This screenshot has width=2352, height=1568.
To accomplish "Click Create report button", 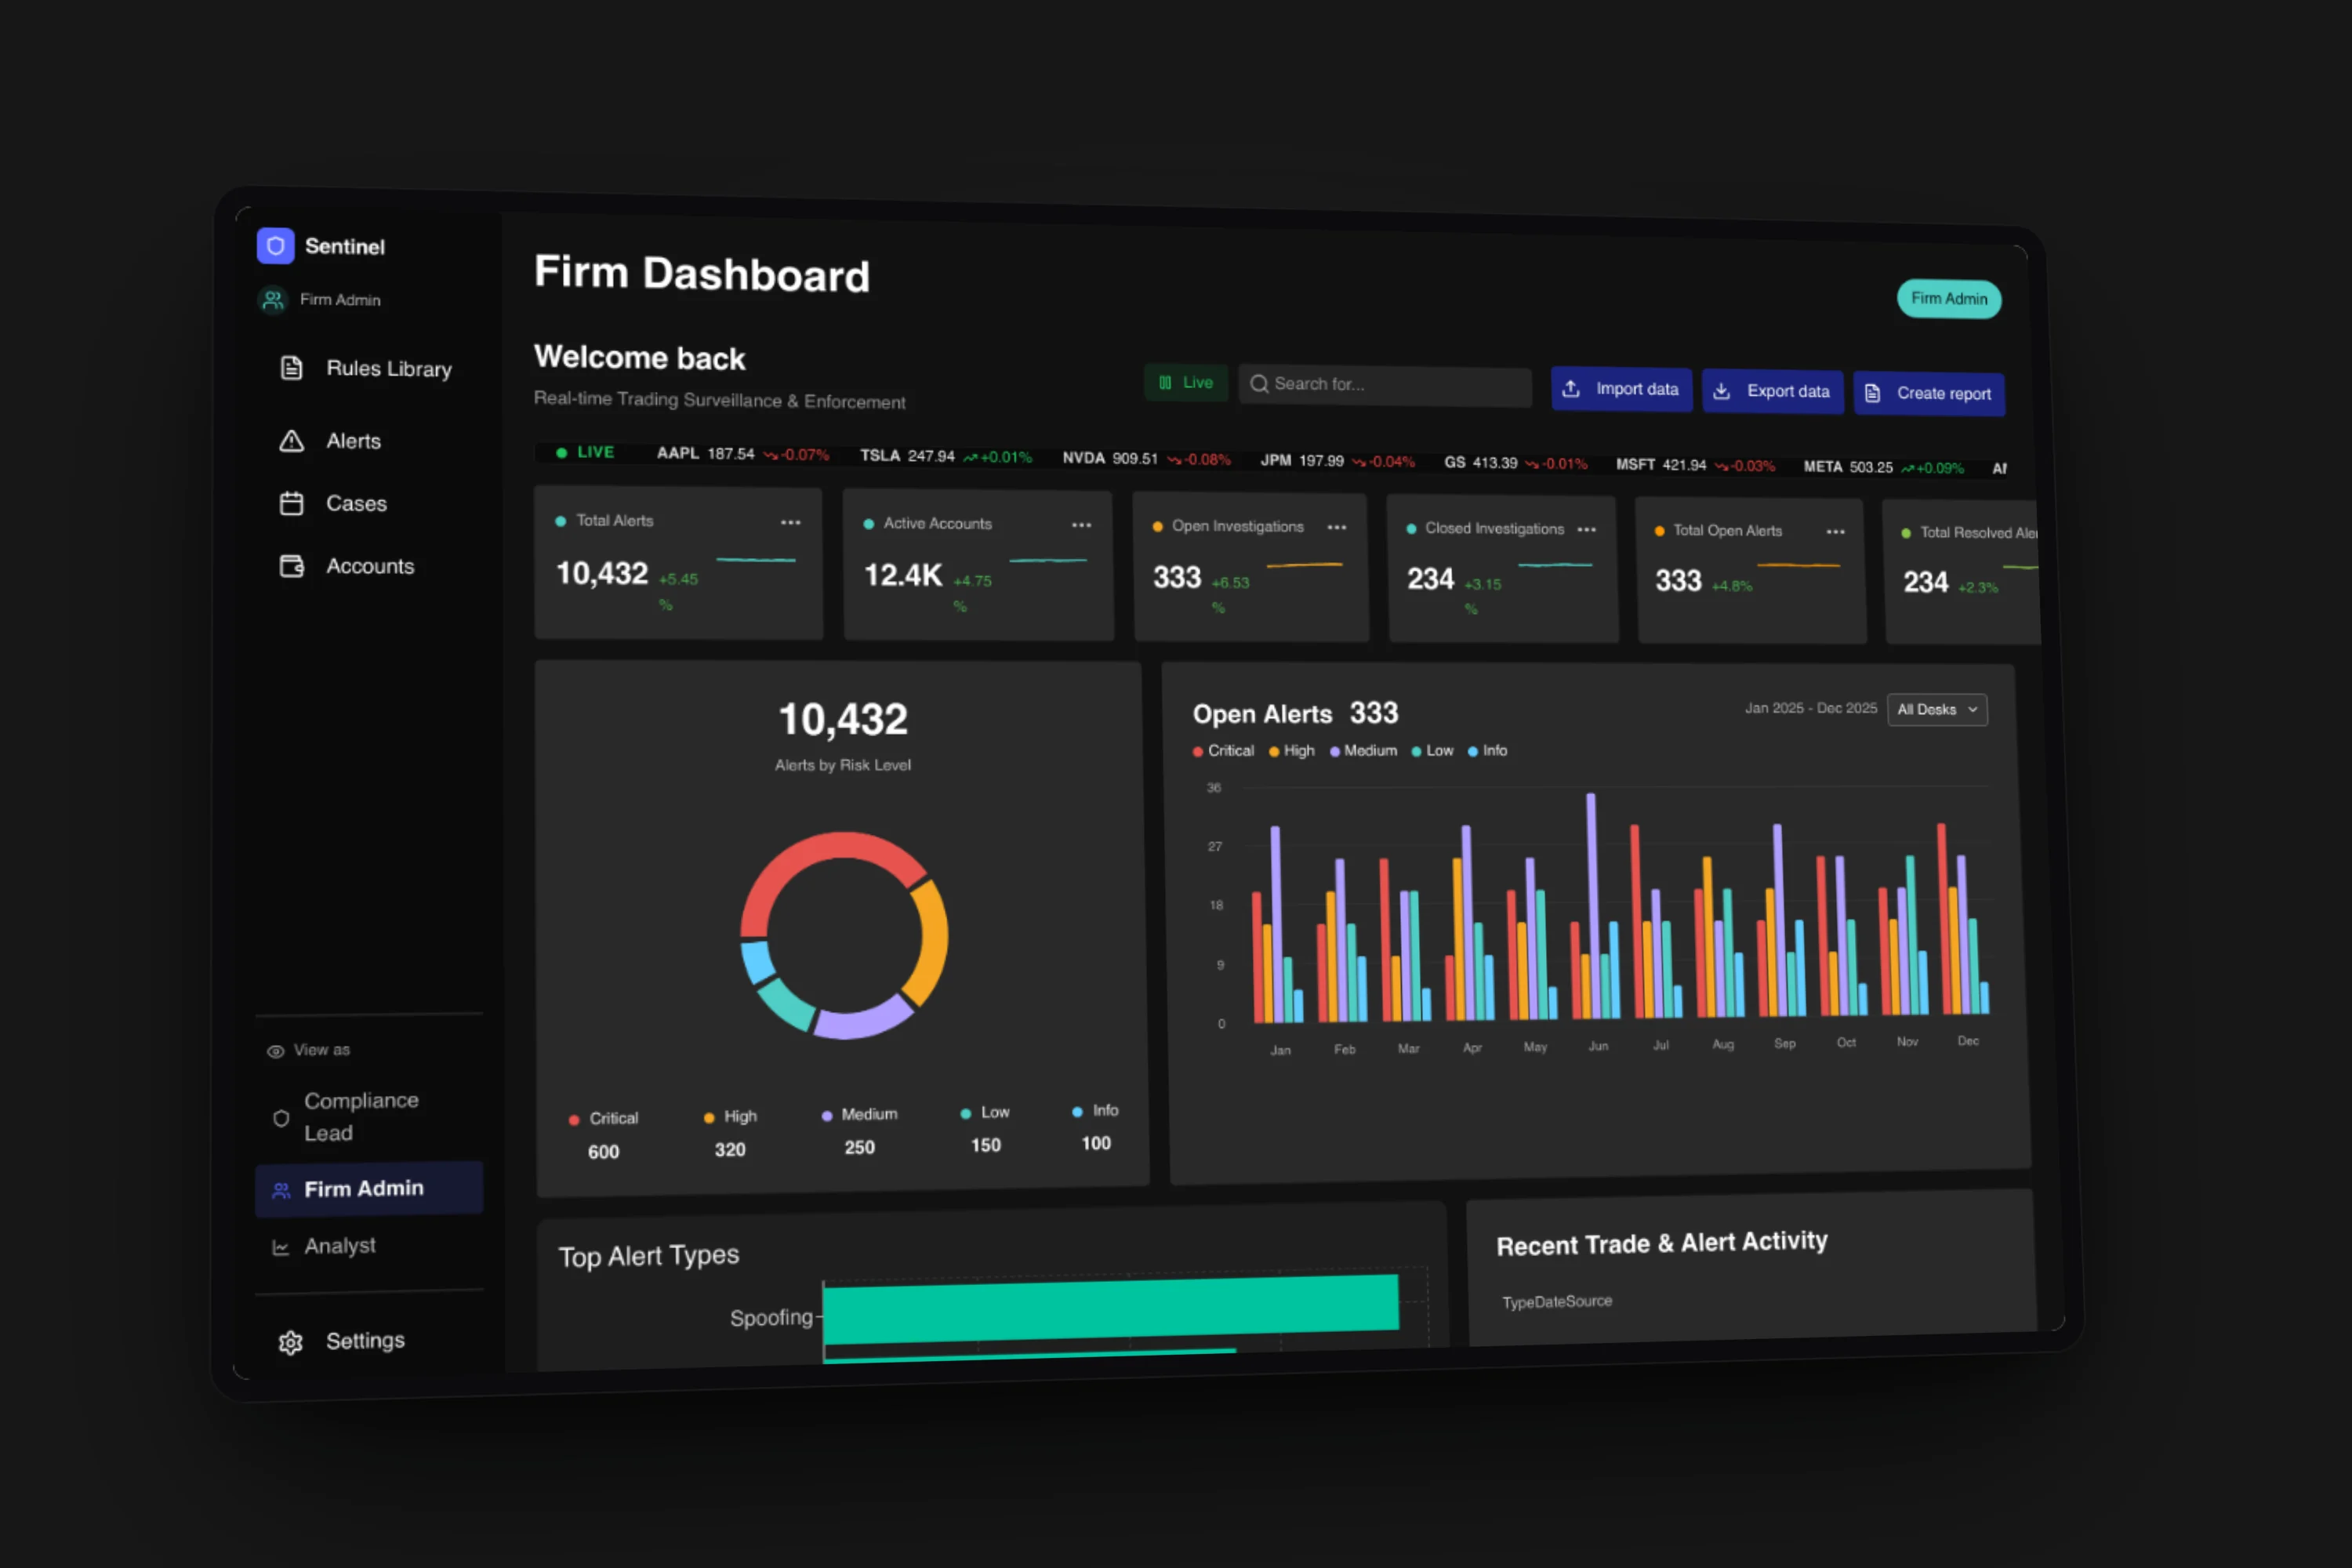I will [x=1929, y=393].
